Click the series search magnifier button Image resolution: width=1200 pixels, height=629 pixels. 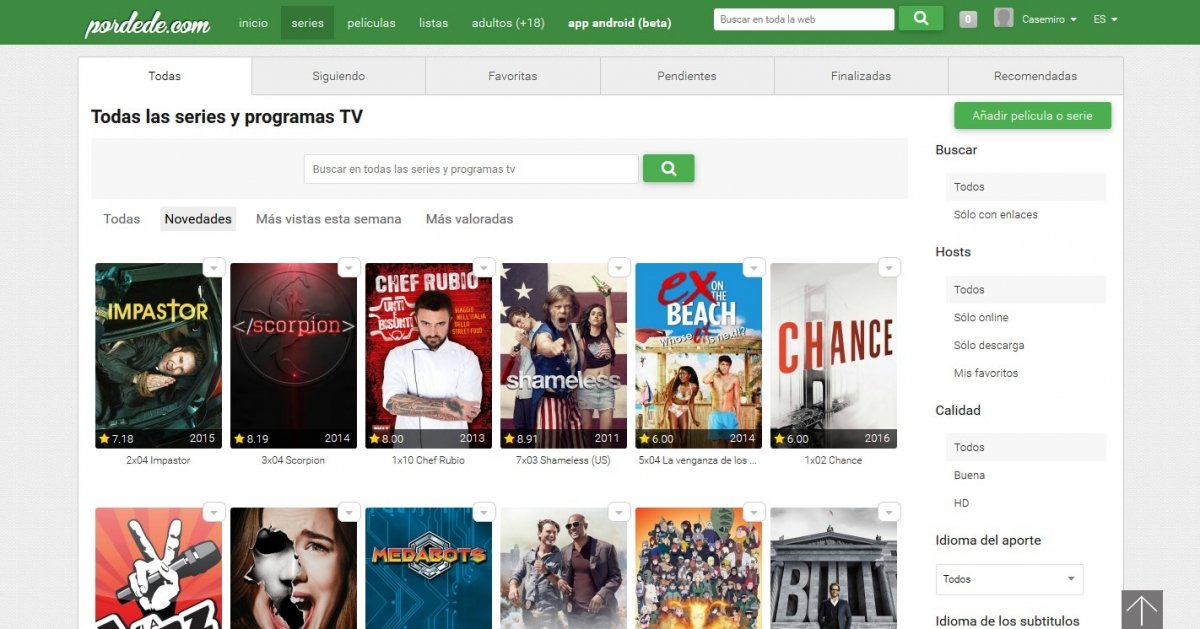tap(668, 169)
